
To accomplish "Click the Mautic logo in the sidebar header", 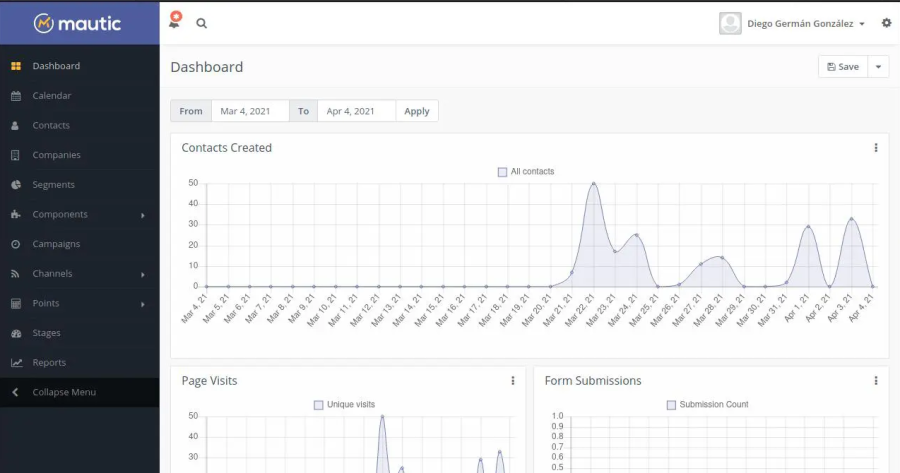I will click(x=77, y=24).
